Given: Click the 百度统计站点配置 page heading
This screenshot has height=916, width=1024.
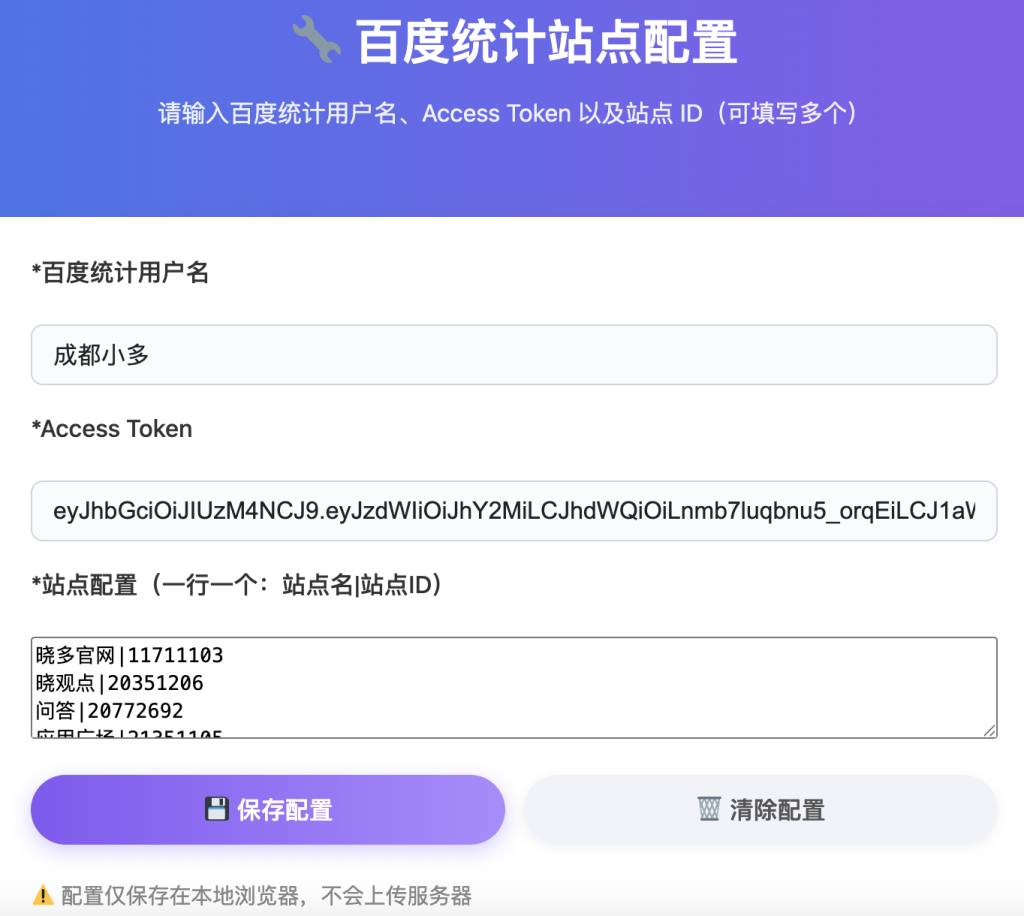Looking at the screenshot, I should click(x=547, y=43).
